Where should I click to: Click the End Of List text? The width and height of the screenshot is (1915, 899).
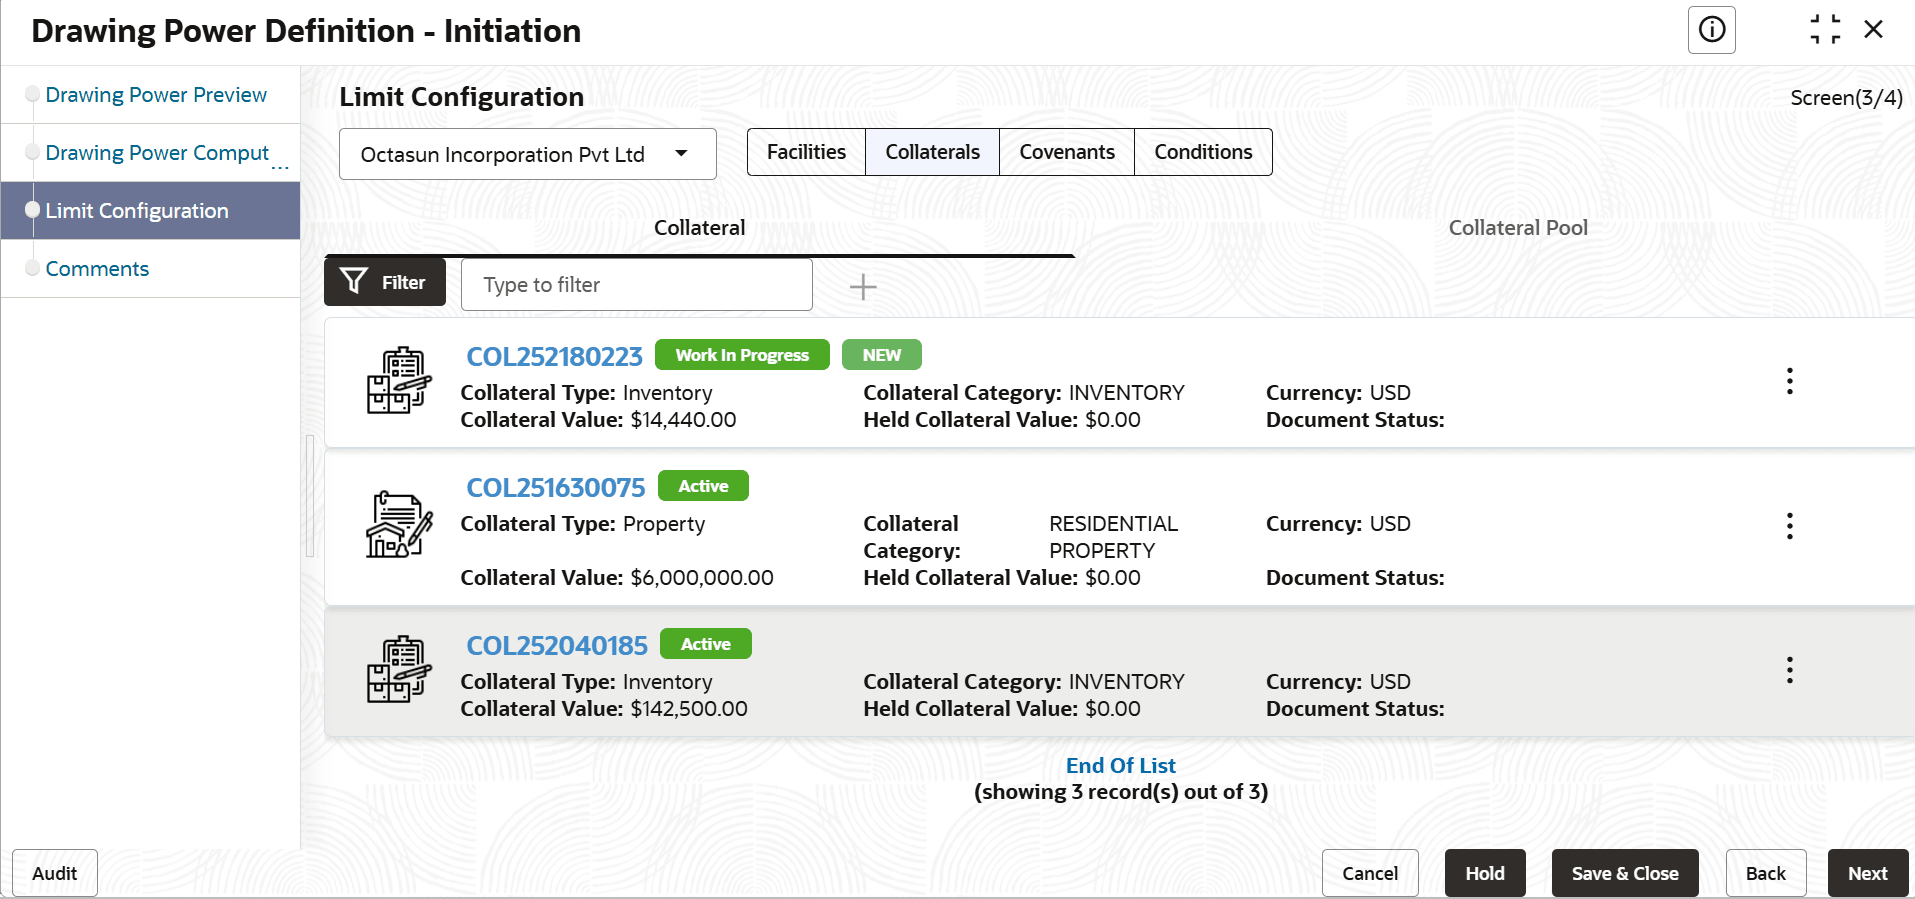(1121, 766)
